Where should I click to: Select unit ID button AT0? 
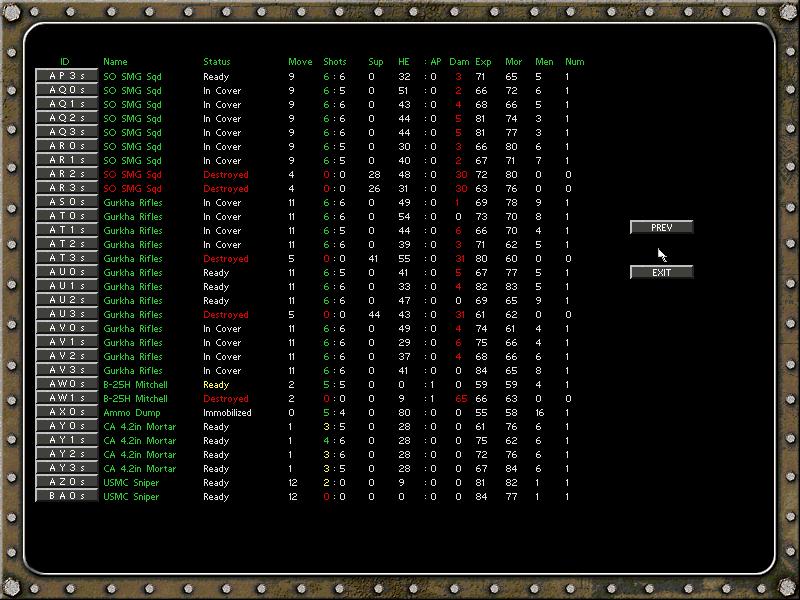[x=66, y=216]
